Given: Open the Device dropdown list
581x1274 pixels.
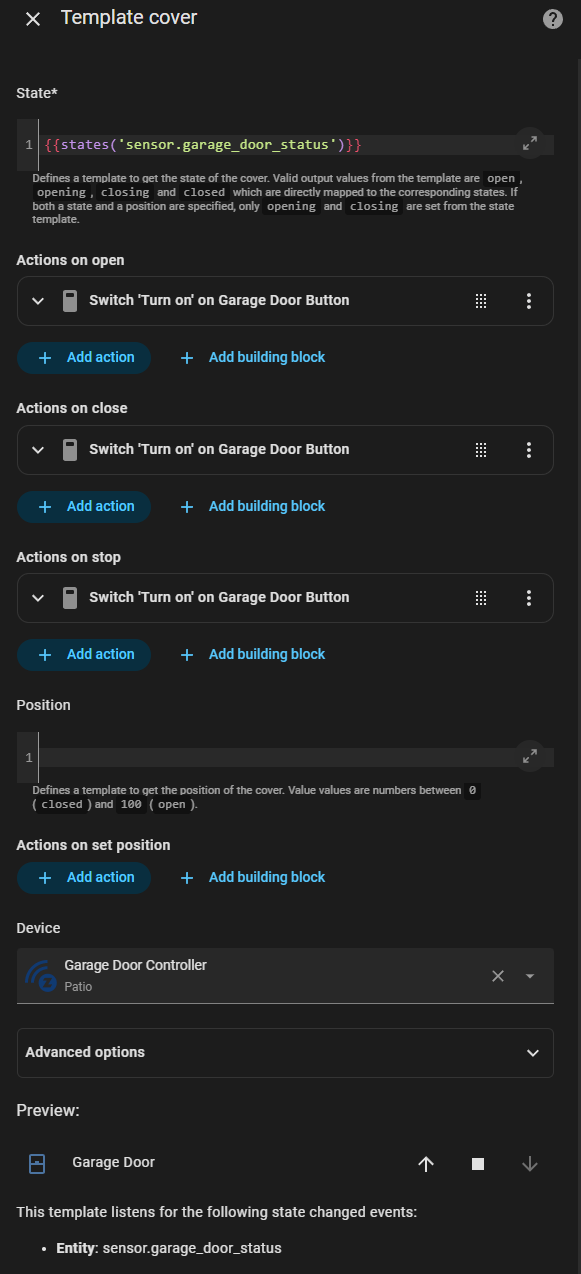Looking at the screenshot, I should tap(530, 976).
